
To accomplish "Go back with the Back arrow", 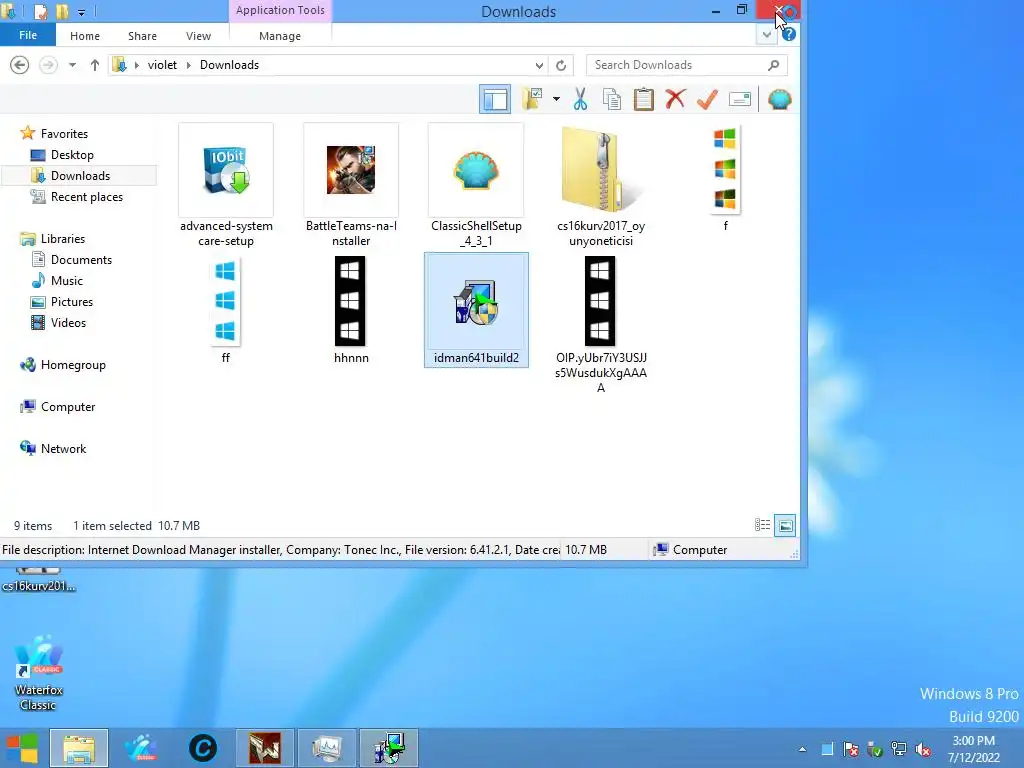I will click(20, 65).
